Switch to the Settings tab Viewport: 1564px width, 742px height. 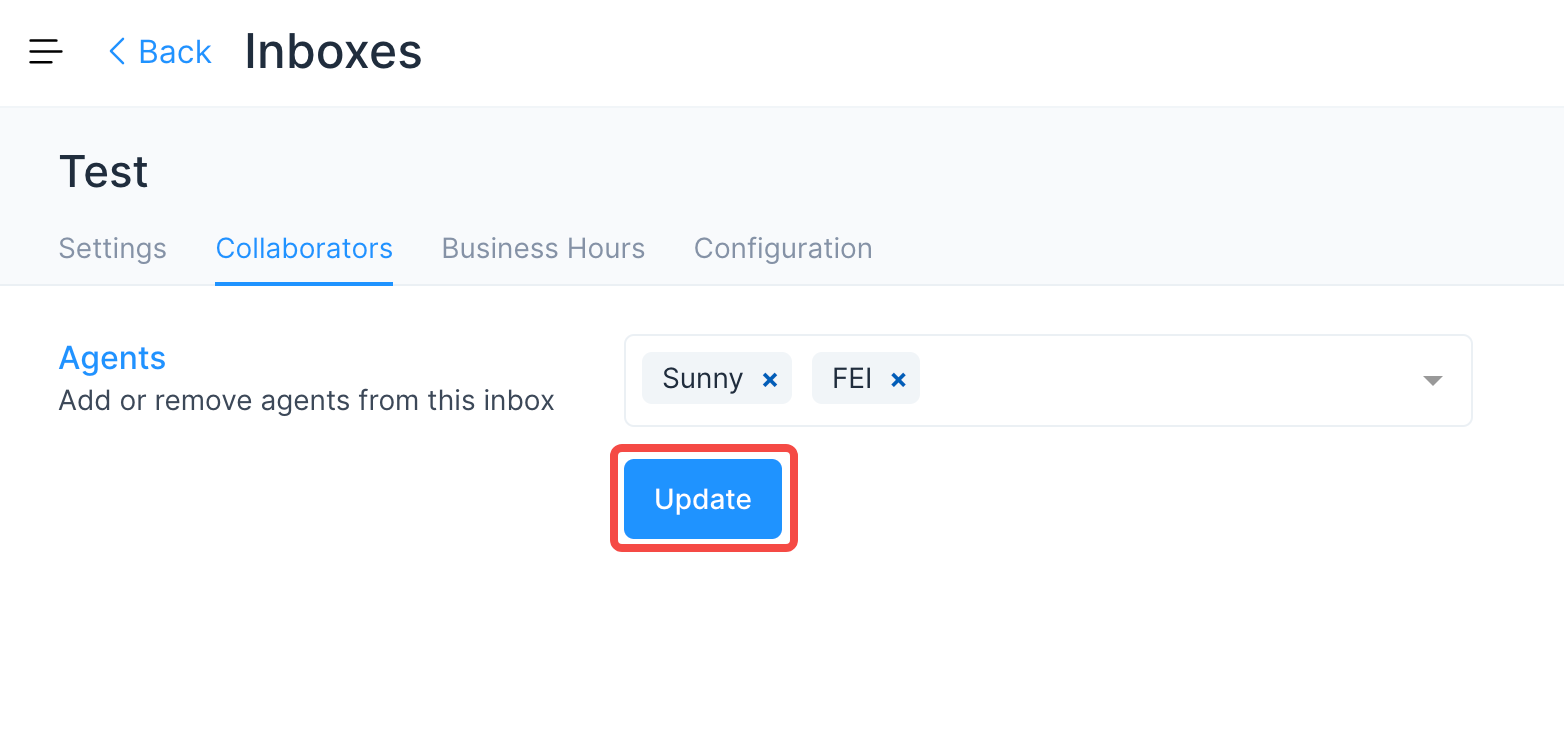pos(112,248)
